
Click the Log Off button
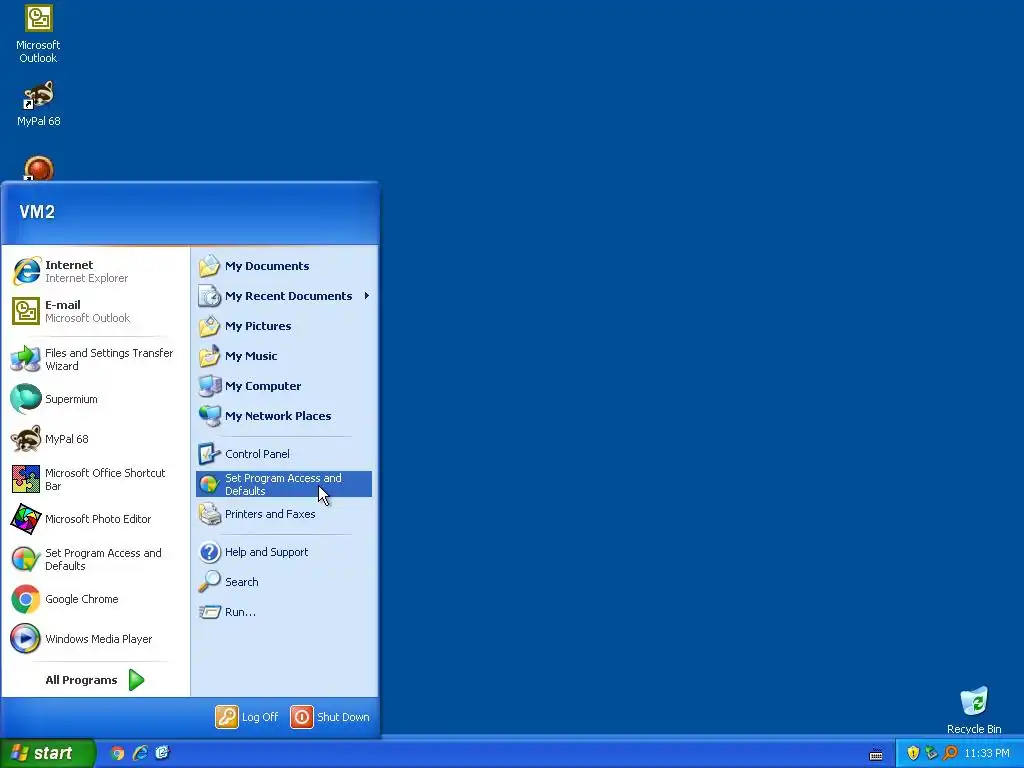[x=247, y=717]
